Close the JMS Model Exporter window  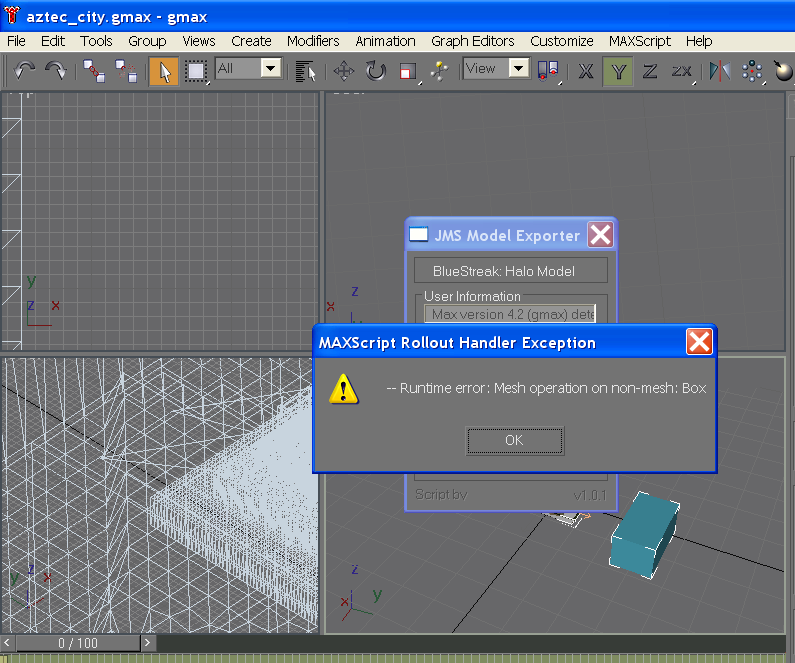click(x=599, y=235)
